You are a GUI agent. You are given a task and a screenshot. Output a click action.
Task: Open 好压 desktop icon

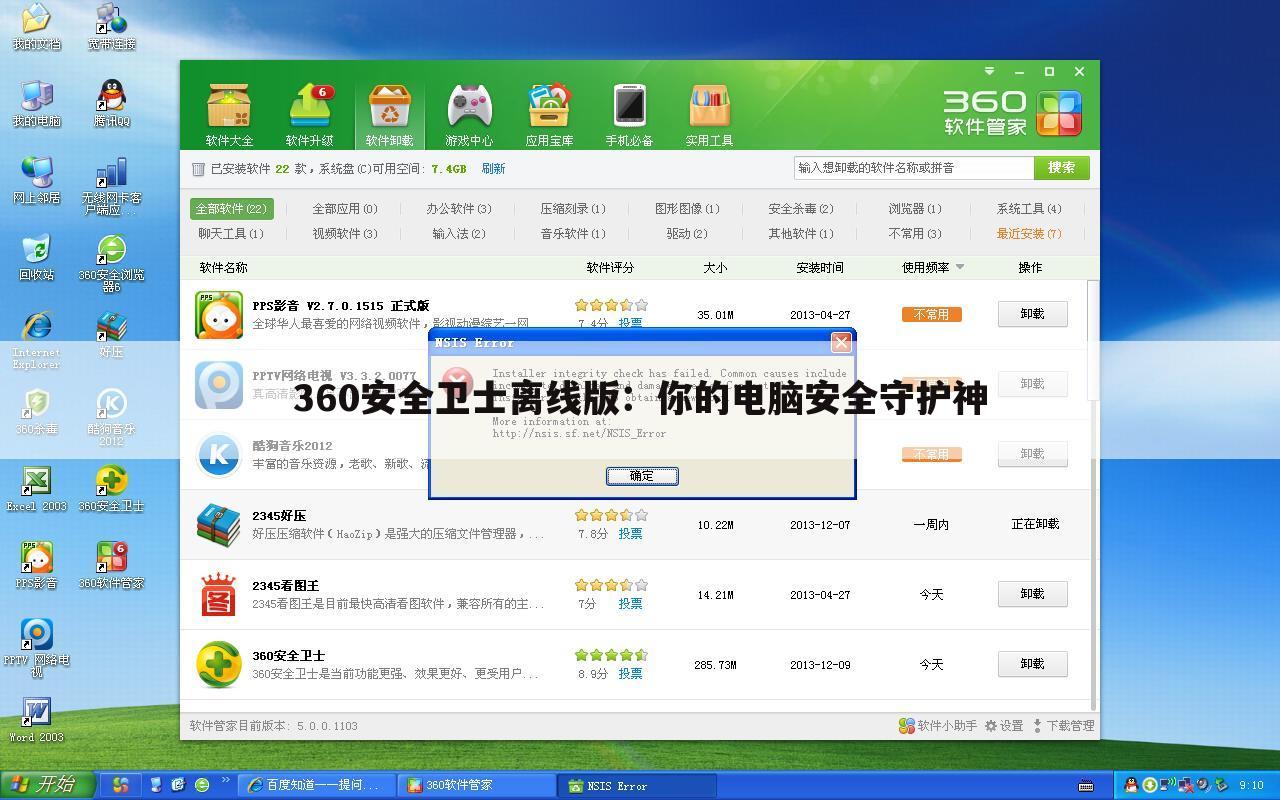112,335
